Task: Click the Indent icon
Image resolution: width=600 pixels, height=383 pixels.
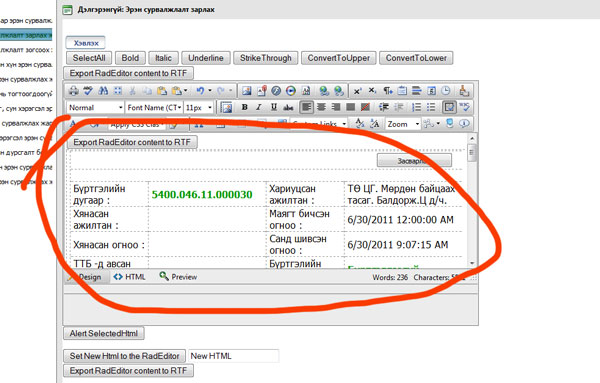Action: coord(383,108)
